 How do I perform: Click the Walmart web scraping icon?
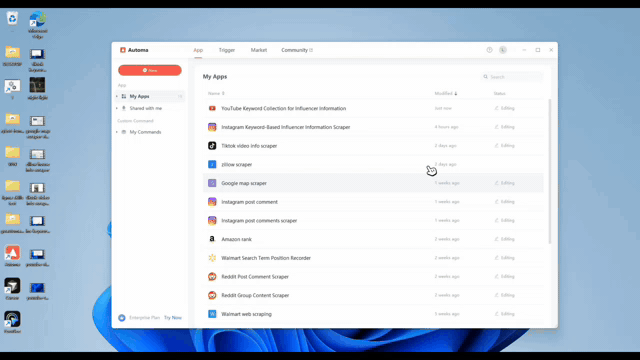tap(212, 314)
